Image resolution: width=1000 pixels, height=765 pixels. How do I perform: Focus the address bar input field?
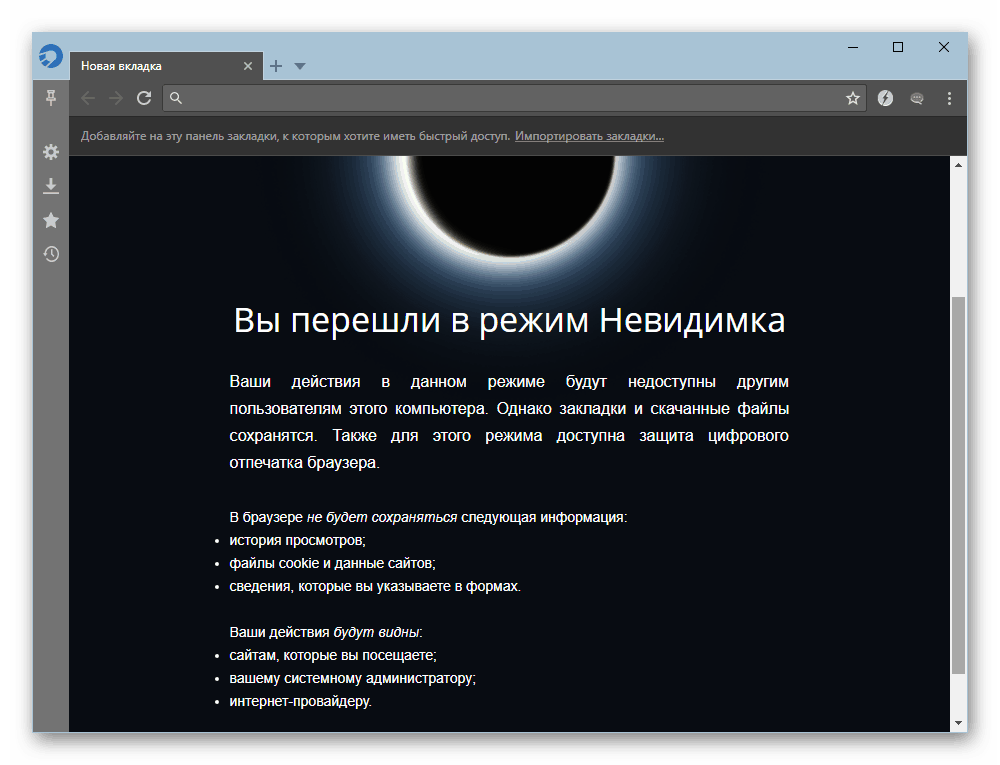tap(513, 98)
